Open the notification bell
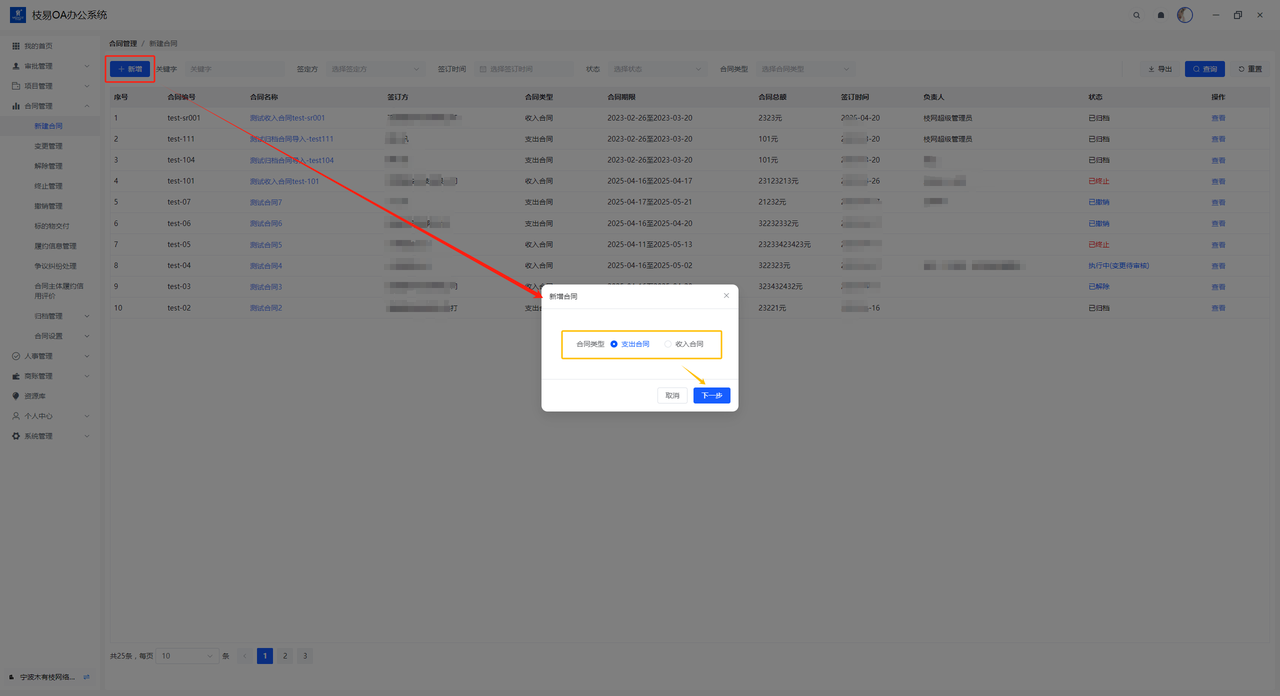Viewport: 1280px width, 696px height. coord(1160,15)
